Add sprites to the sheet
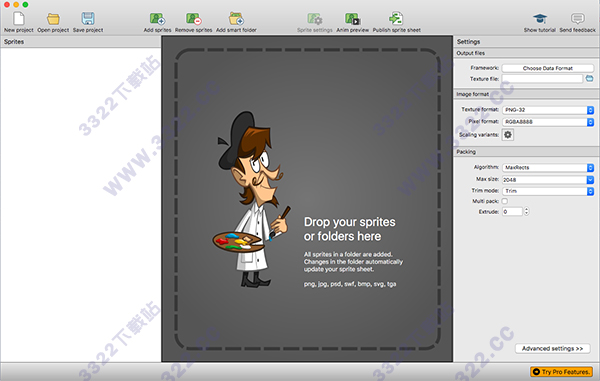This screenshot has height=381, width=600. (x=157, y=22)
